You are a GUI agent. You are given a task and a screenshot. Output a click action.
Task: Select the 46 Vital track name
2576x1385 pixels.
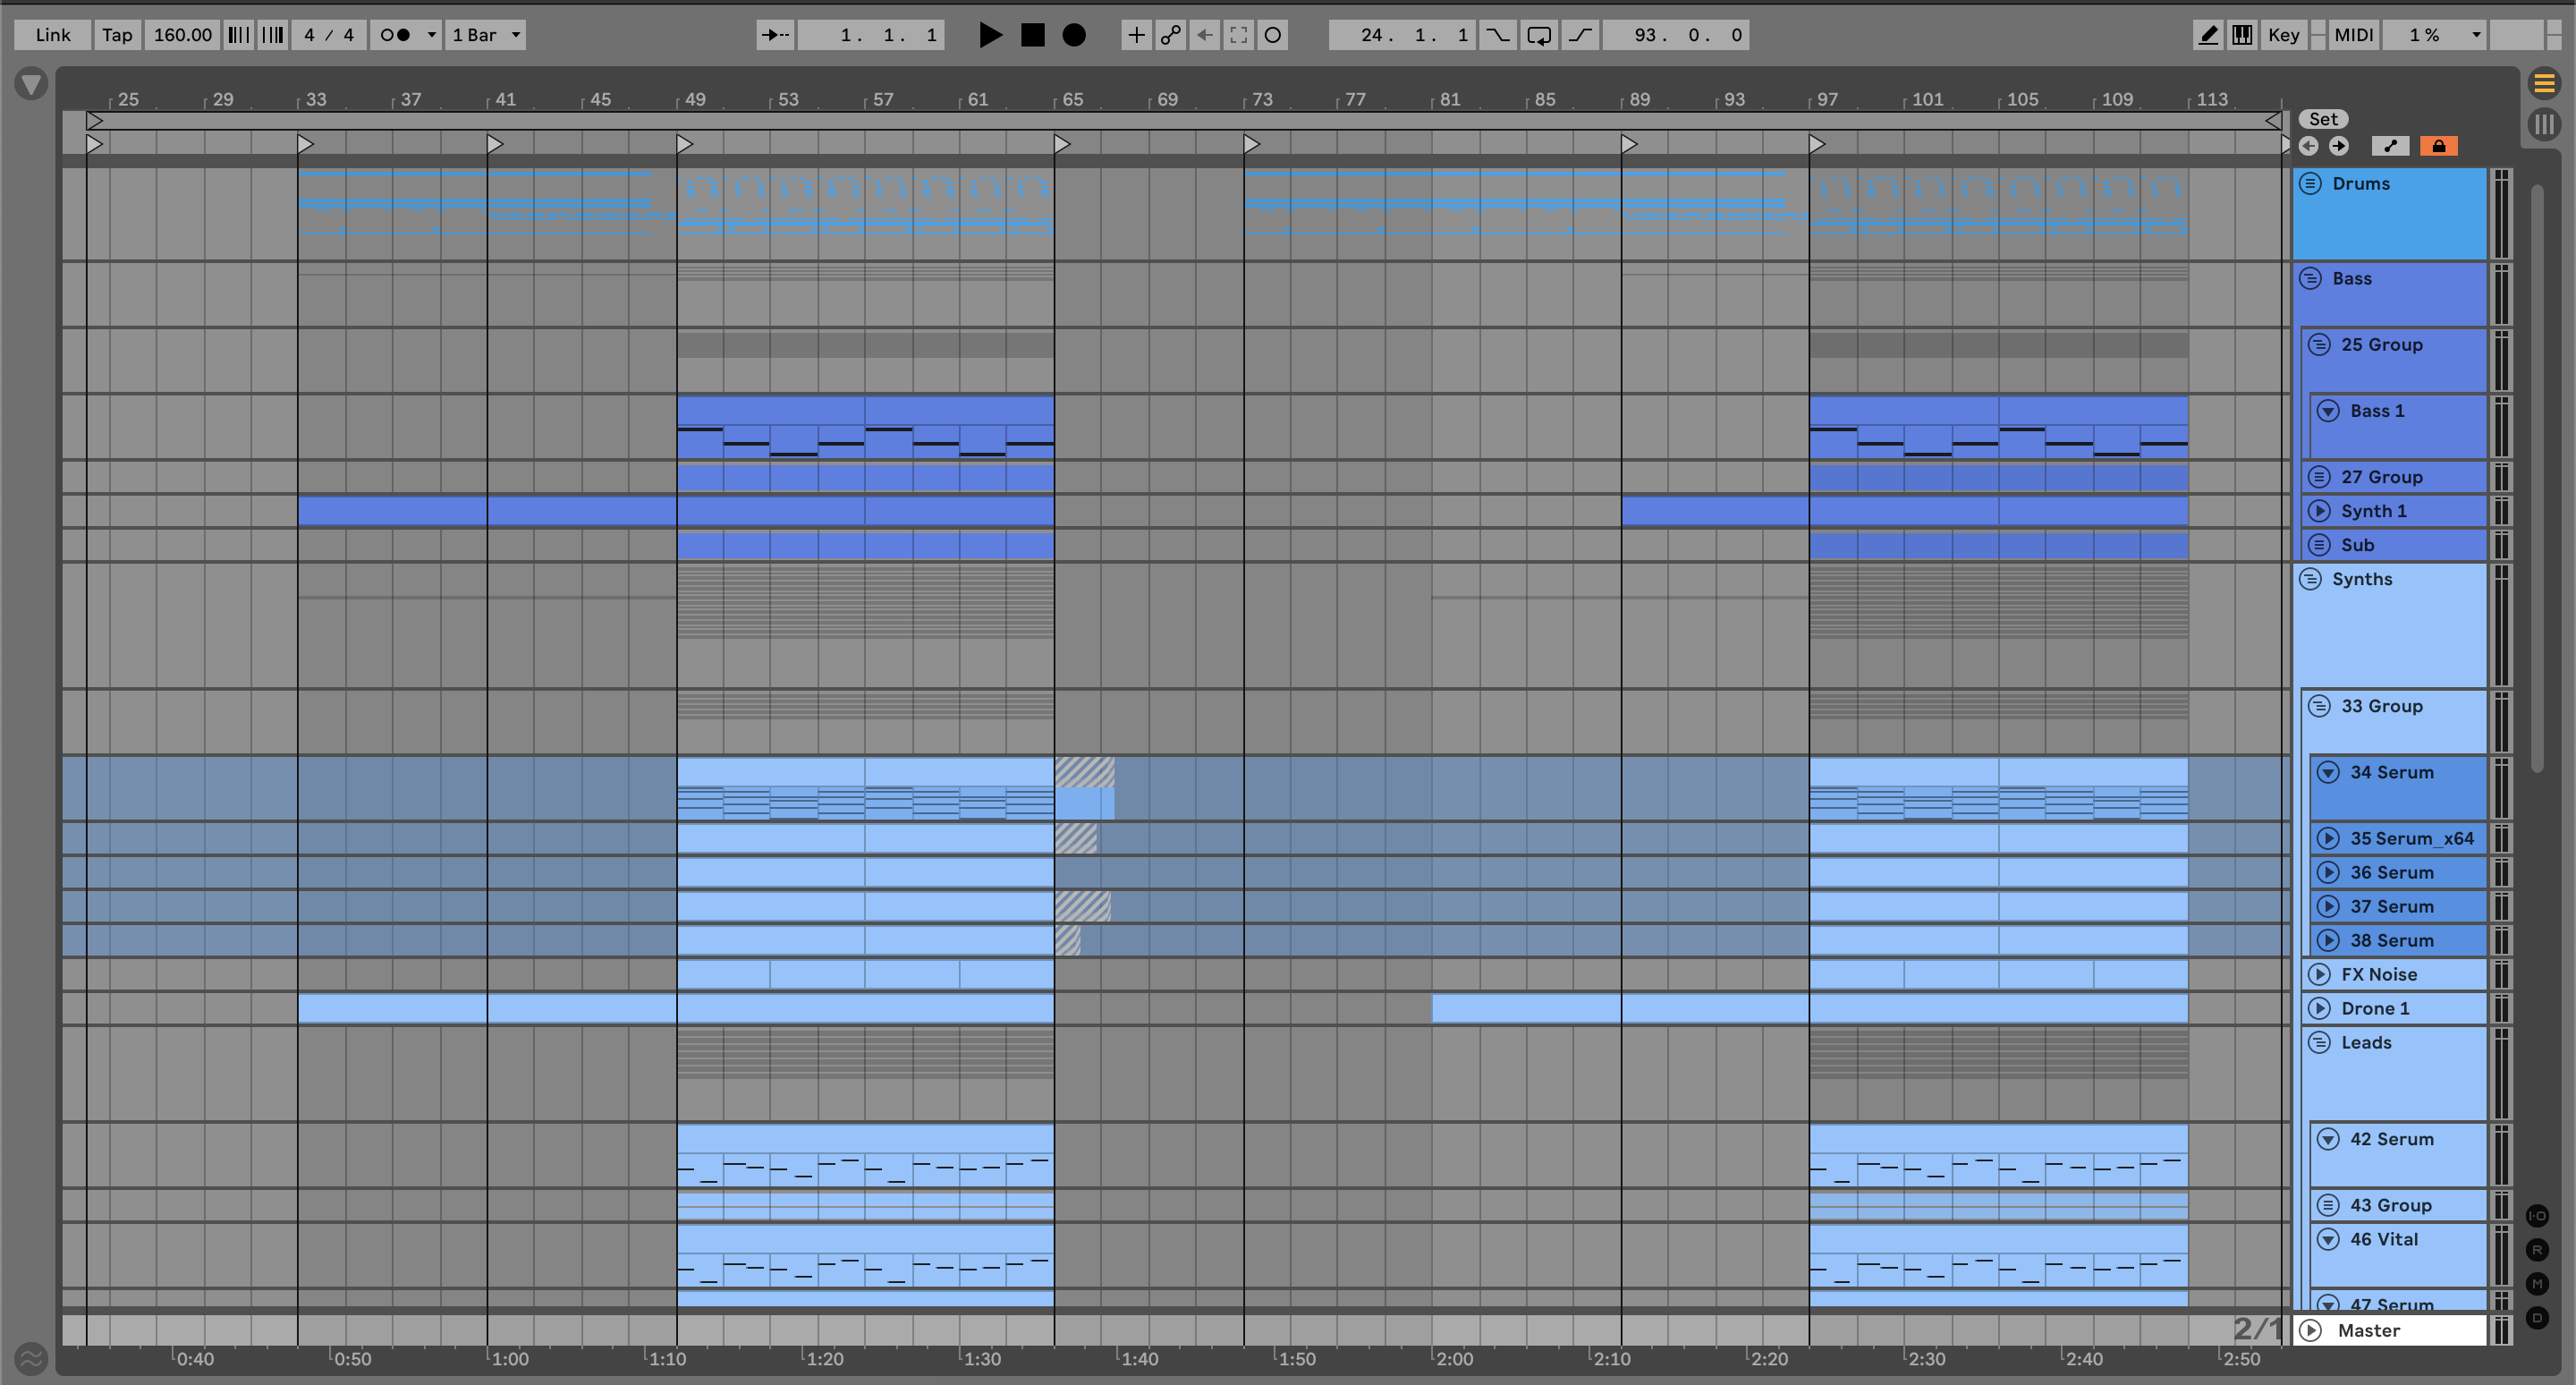2383,1239
